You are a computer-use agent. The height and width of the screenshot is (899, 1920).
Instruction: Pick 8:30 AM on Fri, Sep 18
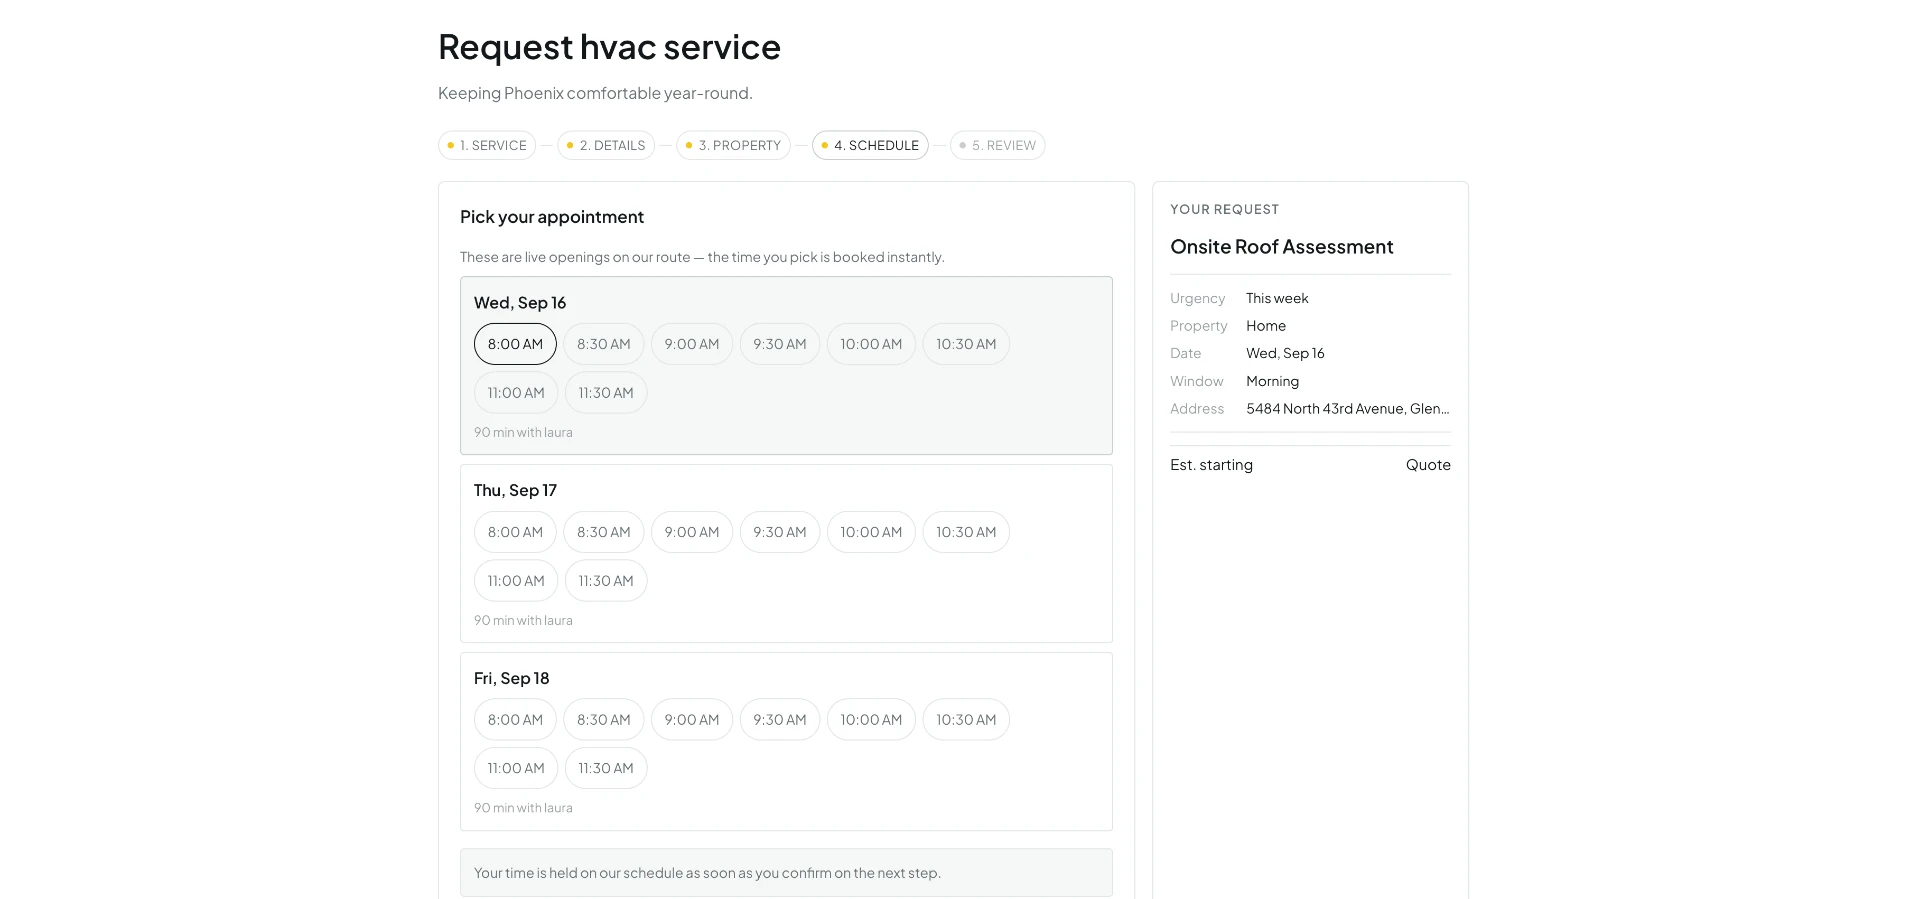tap(604, 719)
